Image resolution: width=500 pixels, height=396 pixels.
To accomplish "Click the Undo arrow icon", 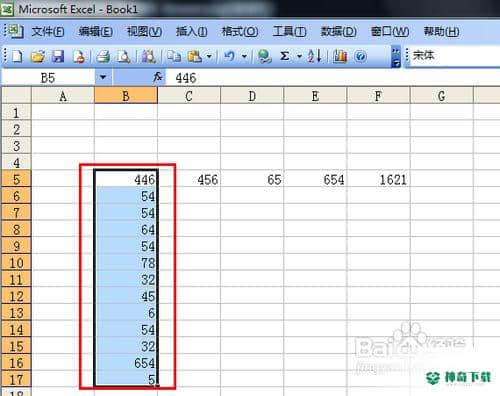I will click(229, 56).
